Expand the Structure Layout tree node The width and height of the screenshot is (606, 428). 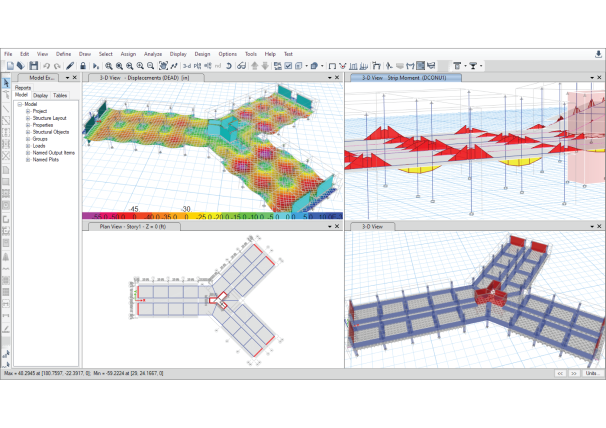tap(28, 118)
